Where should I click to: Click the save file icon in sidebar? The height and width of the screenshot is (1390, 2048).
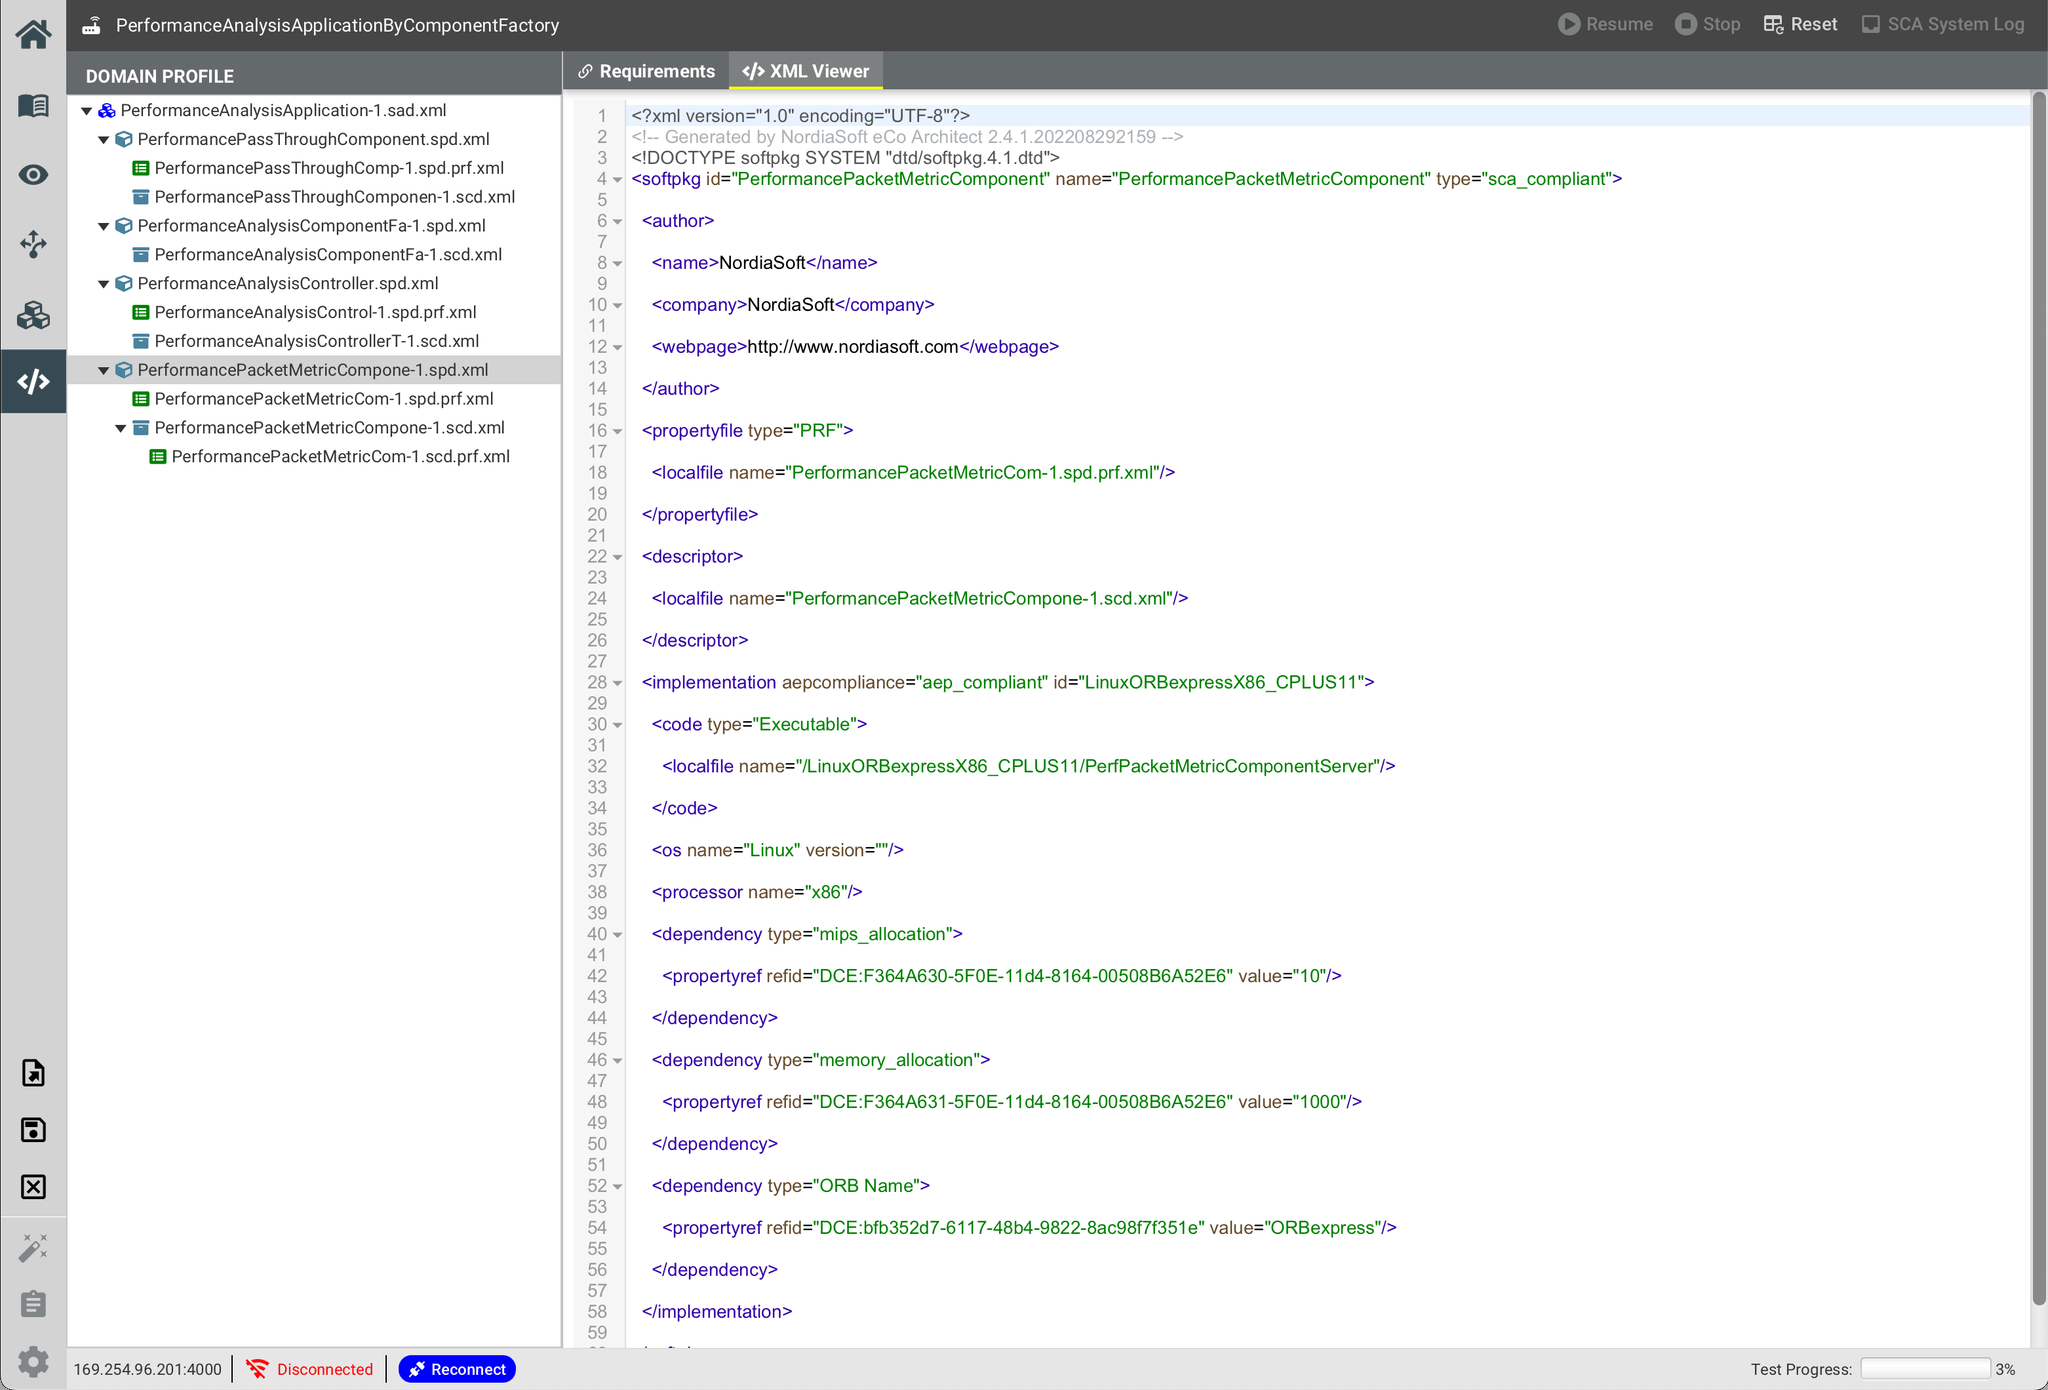click(33, 1129)
